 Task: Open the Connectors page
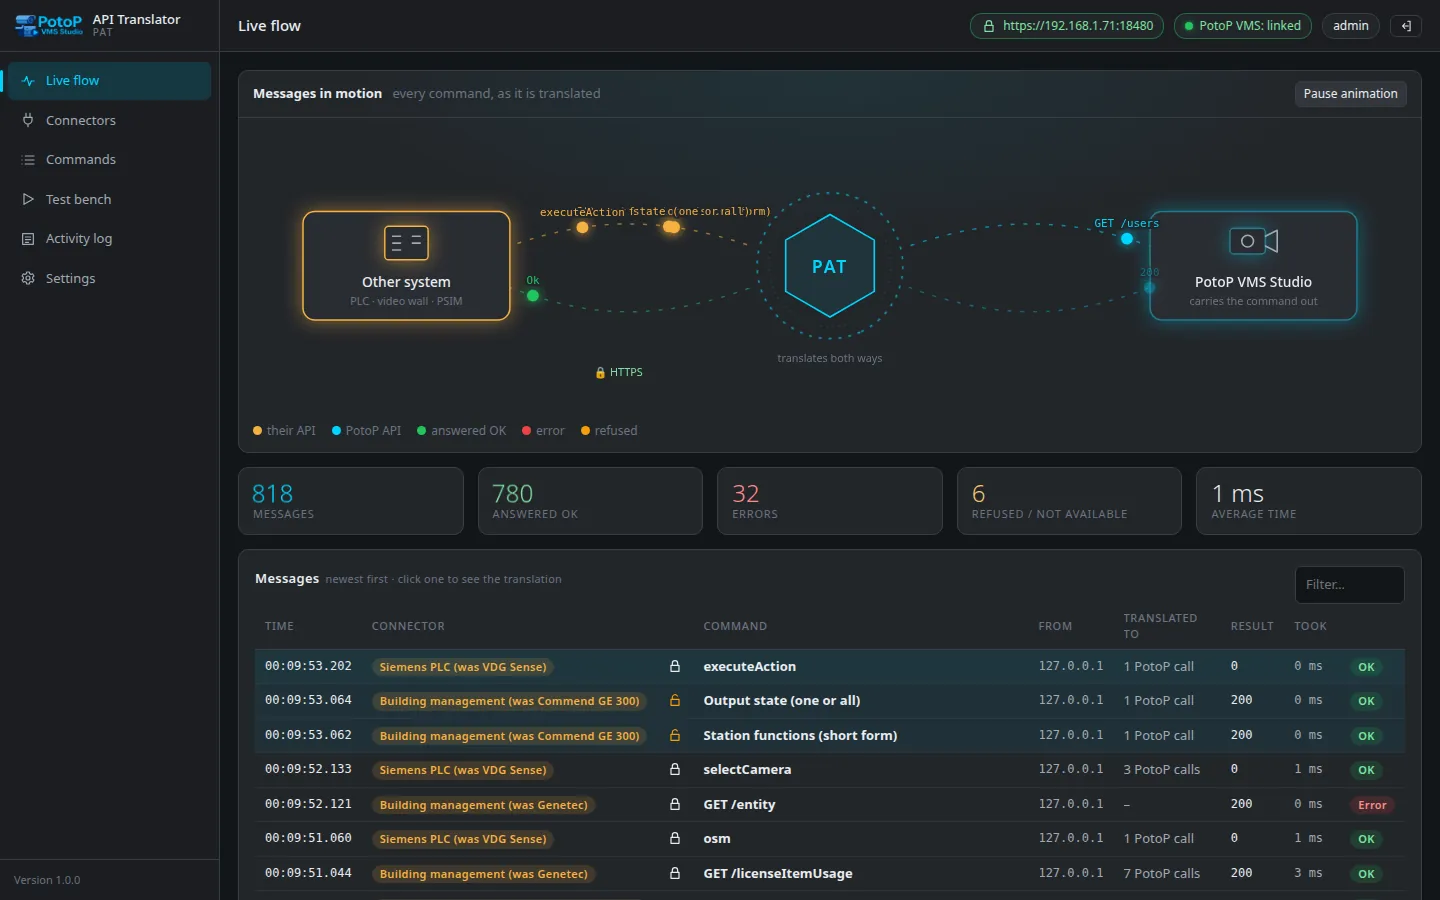[109, 120]
